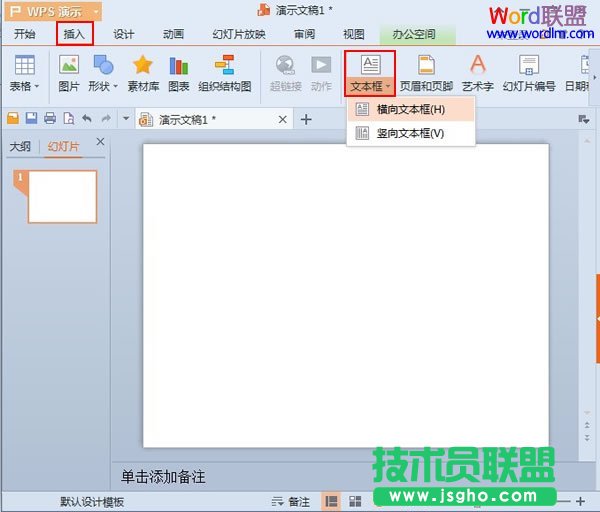600x512 pixels.
Task: Click the 文本框 text box icon
Action: tap(370, 65)
